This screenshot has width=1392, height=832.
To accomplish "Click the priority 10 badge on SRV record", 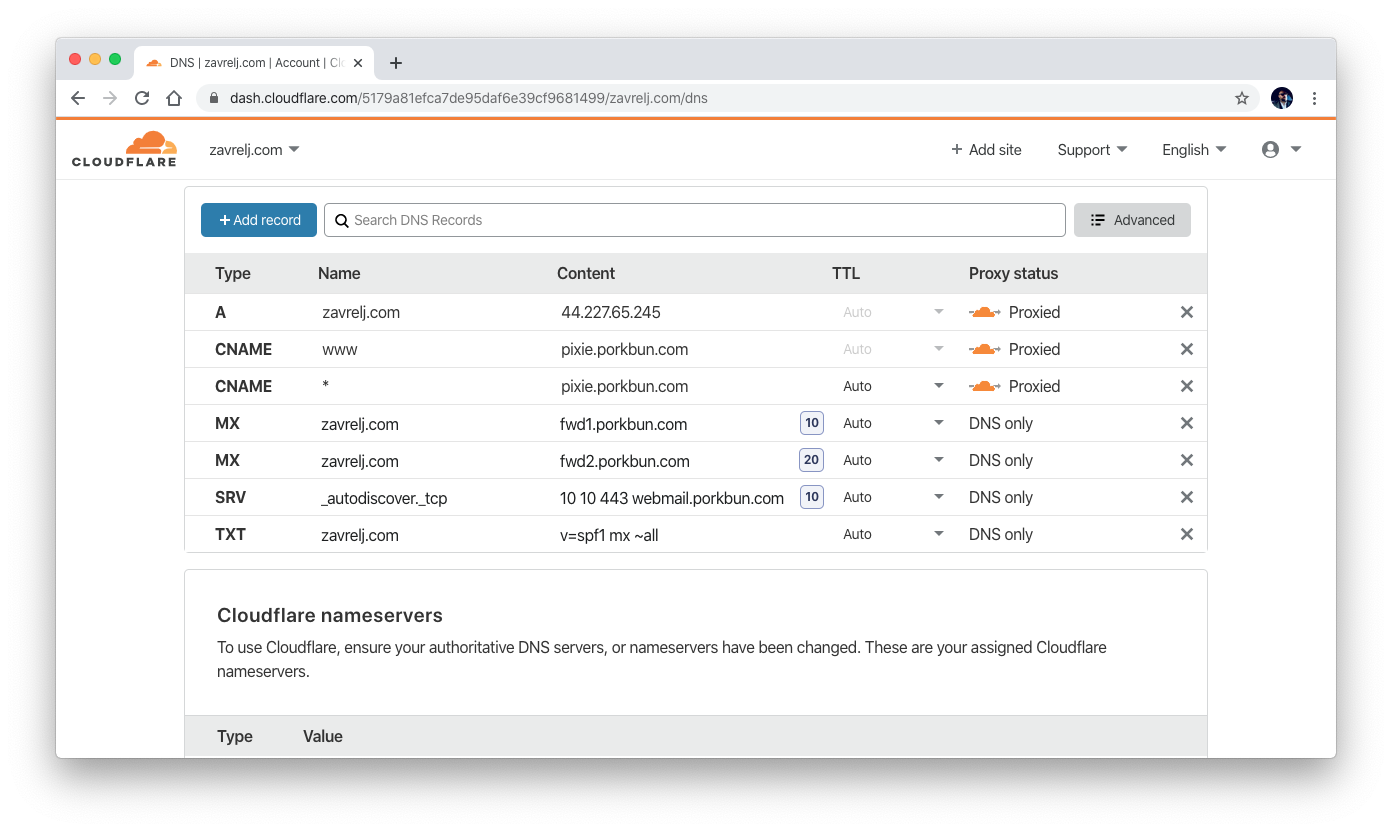I will (812, 497).
